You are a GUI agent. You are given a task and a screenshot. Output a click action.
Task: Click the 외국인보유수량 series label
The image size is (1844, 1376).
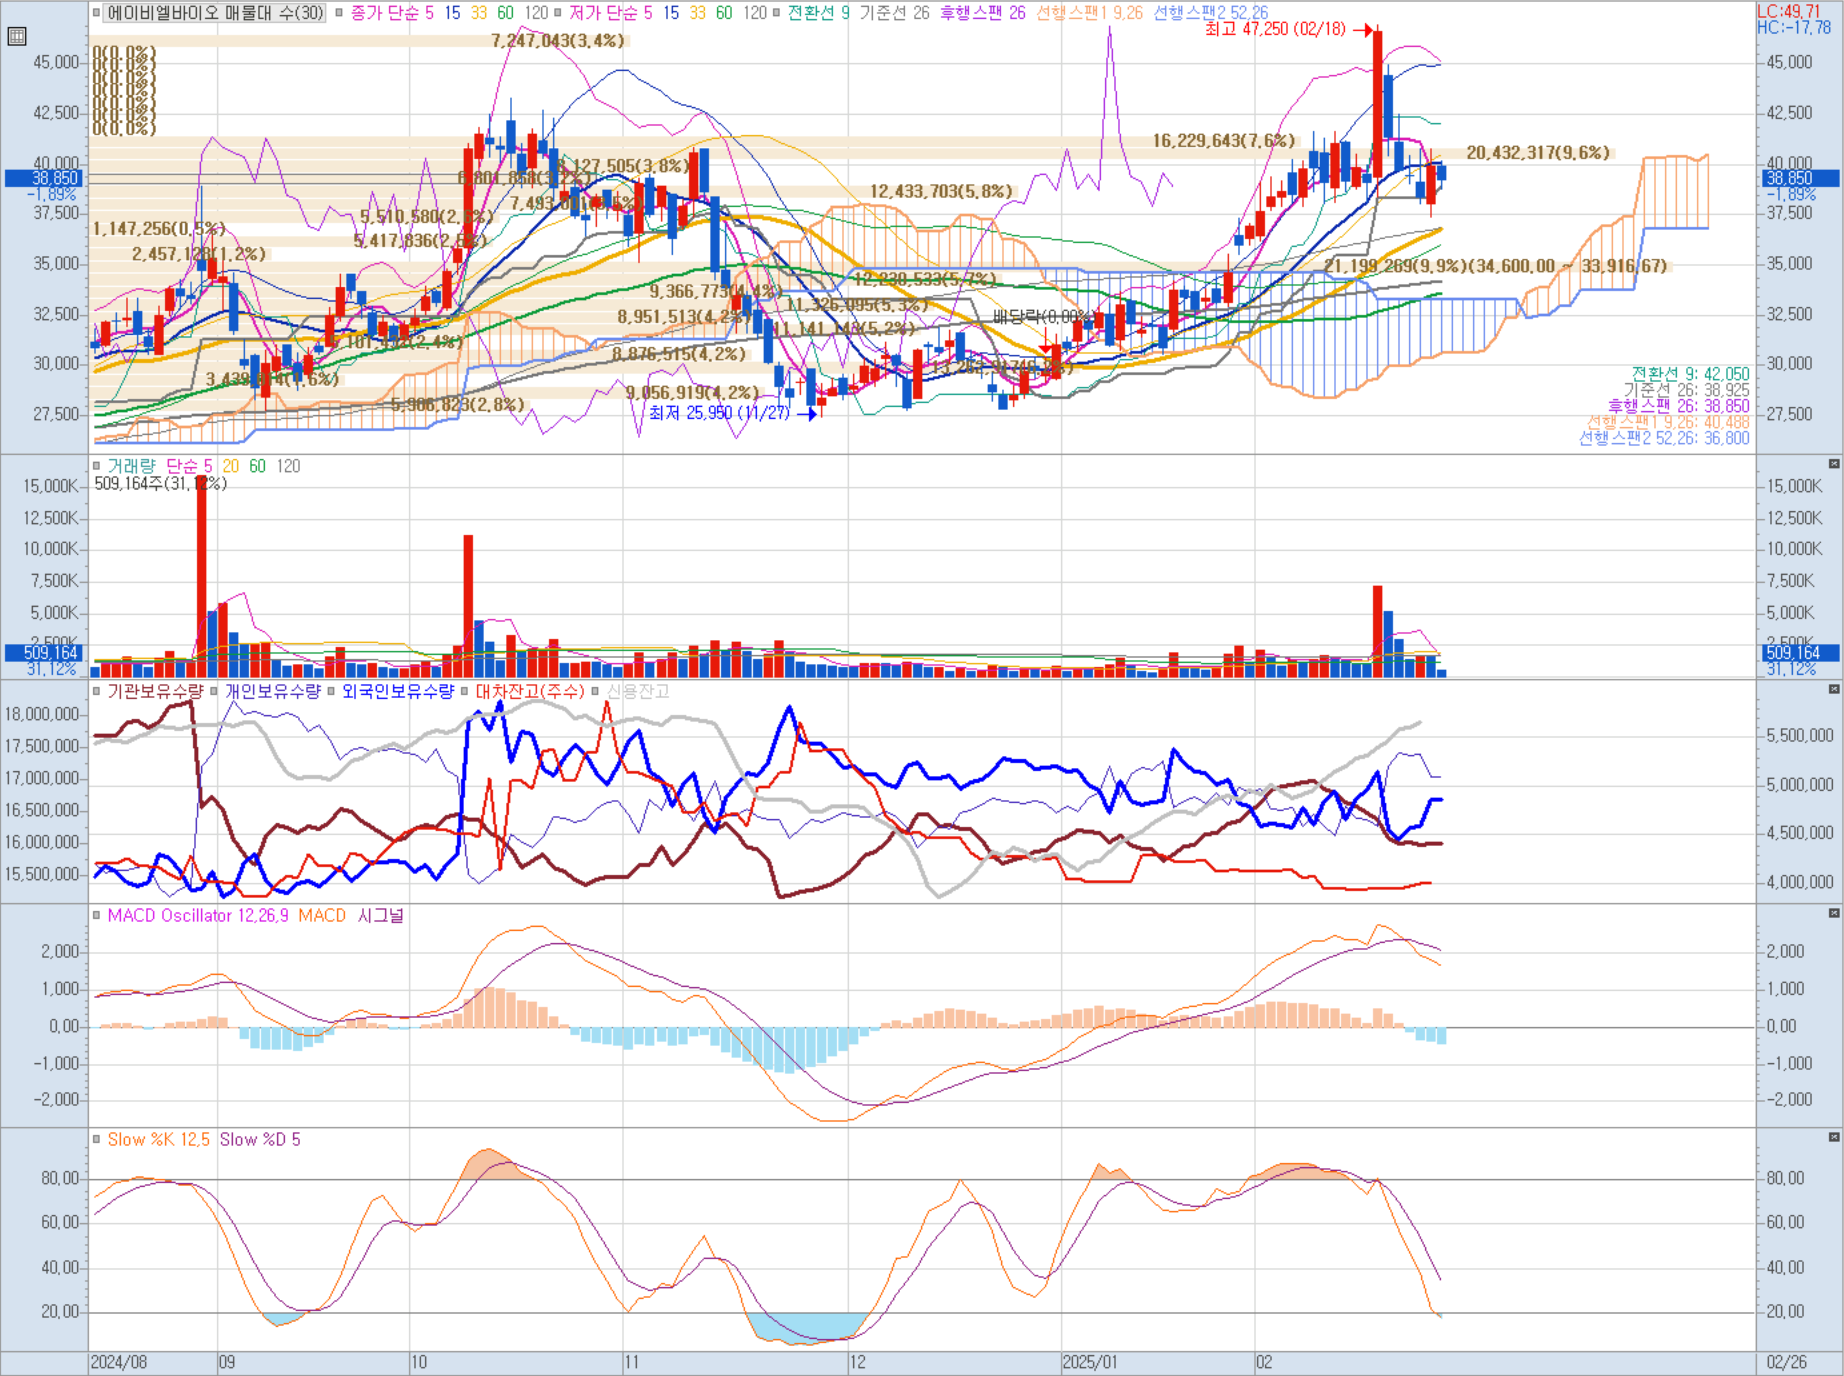tap(398, 691)
